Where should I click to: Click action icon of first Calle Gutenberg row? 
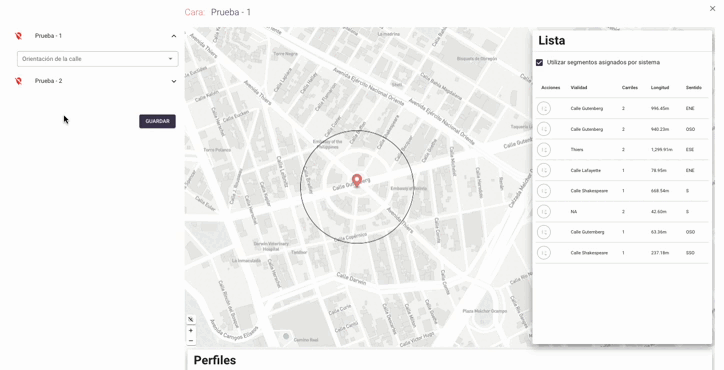tap(544, 109)
